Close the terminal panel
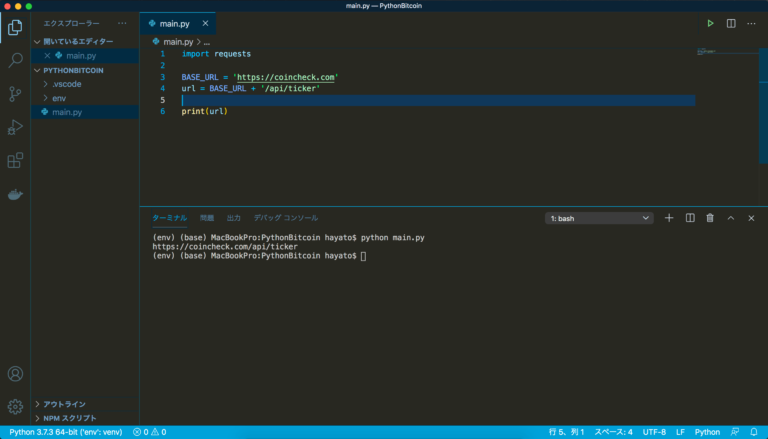The image size is (768, 439). (x=751, y=218)
